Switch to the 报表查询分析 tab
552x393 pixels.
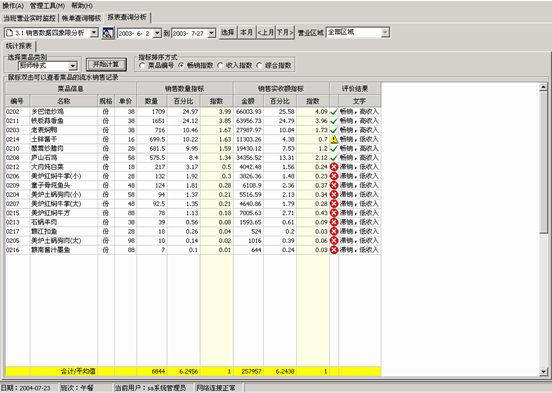127,17
